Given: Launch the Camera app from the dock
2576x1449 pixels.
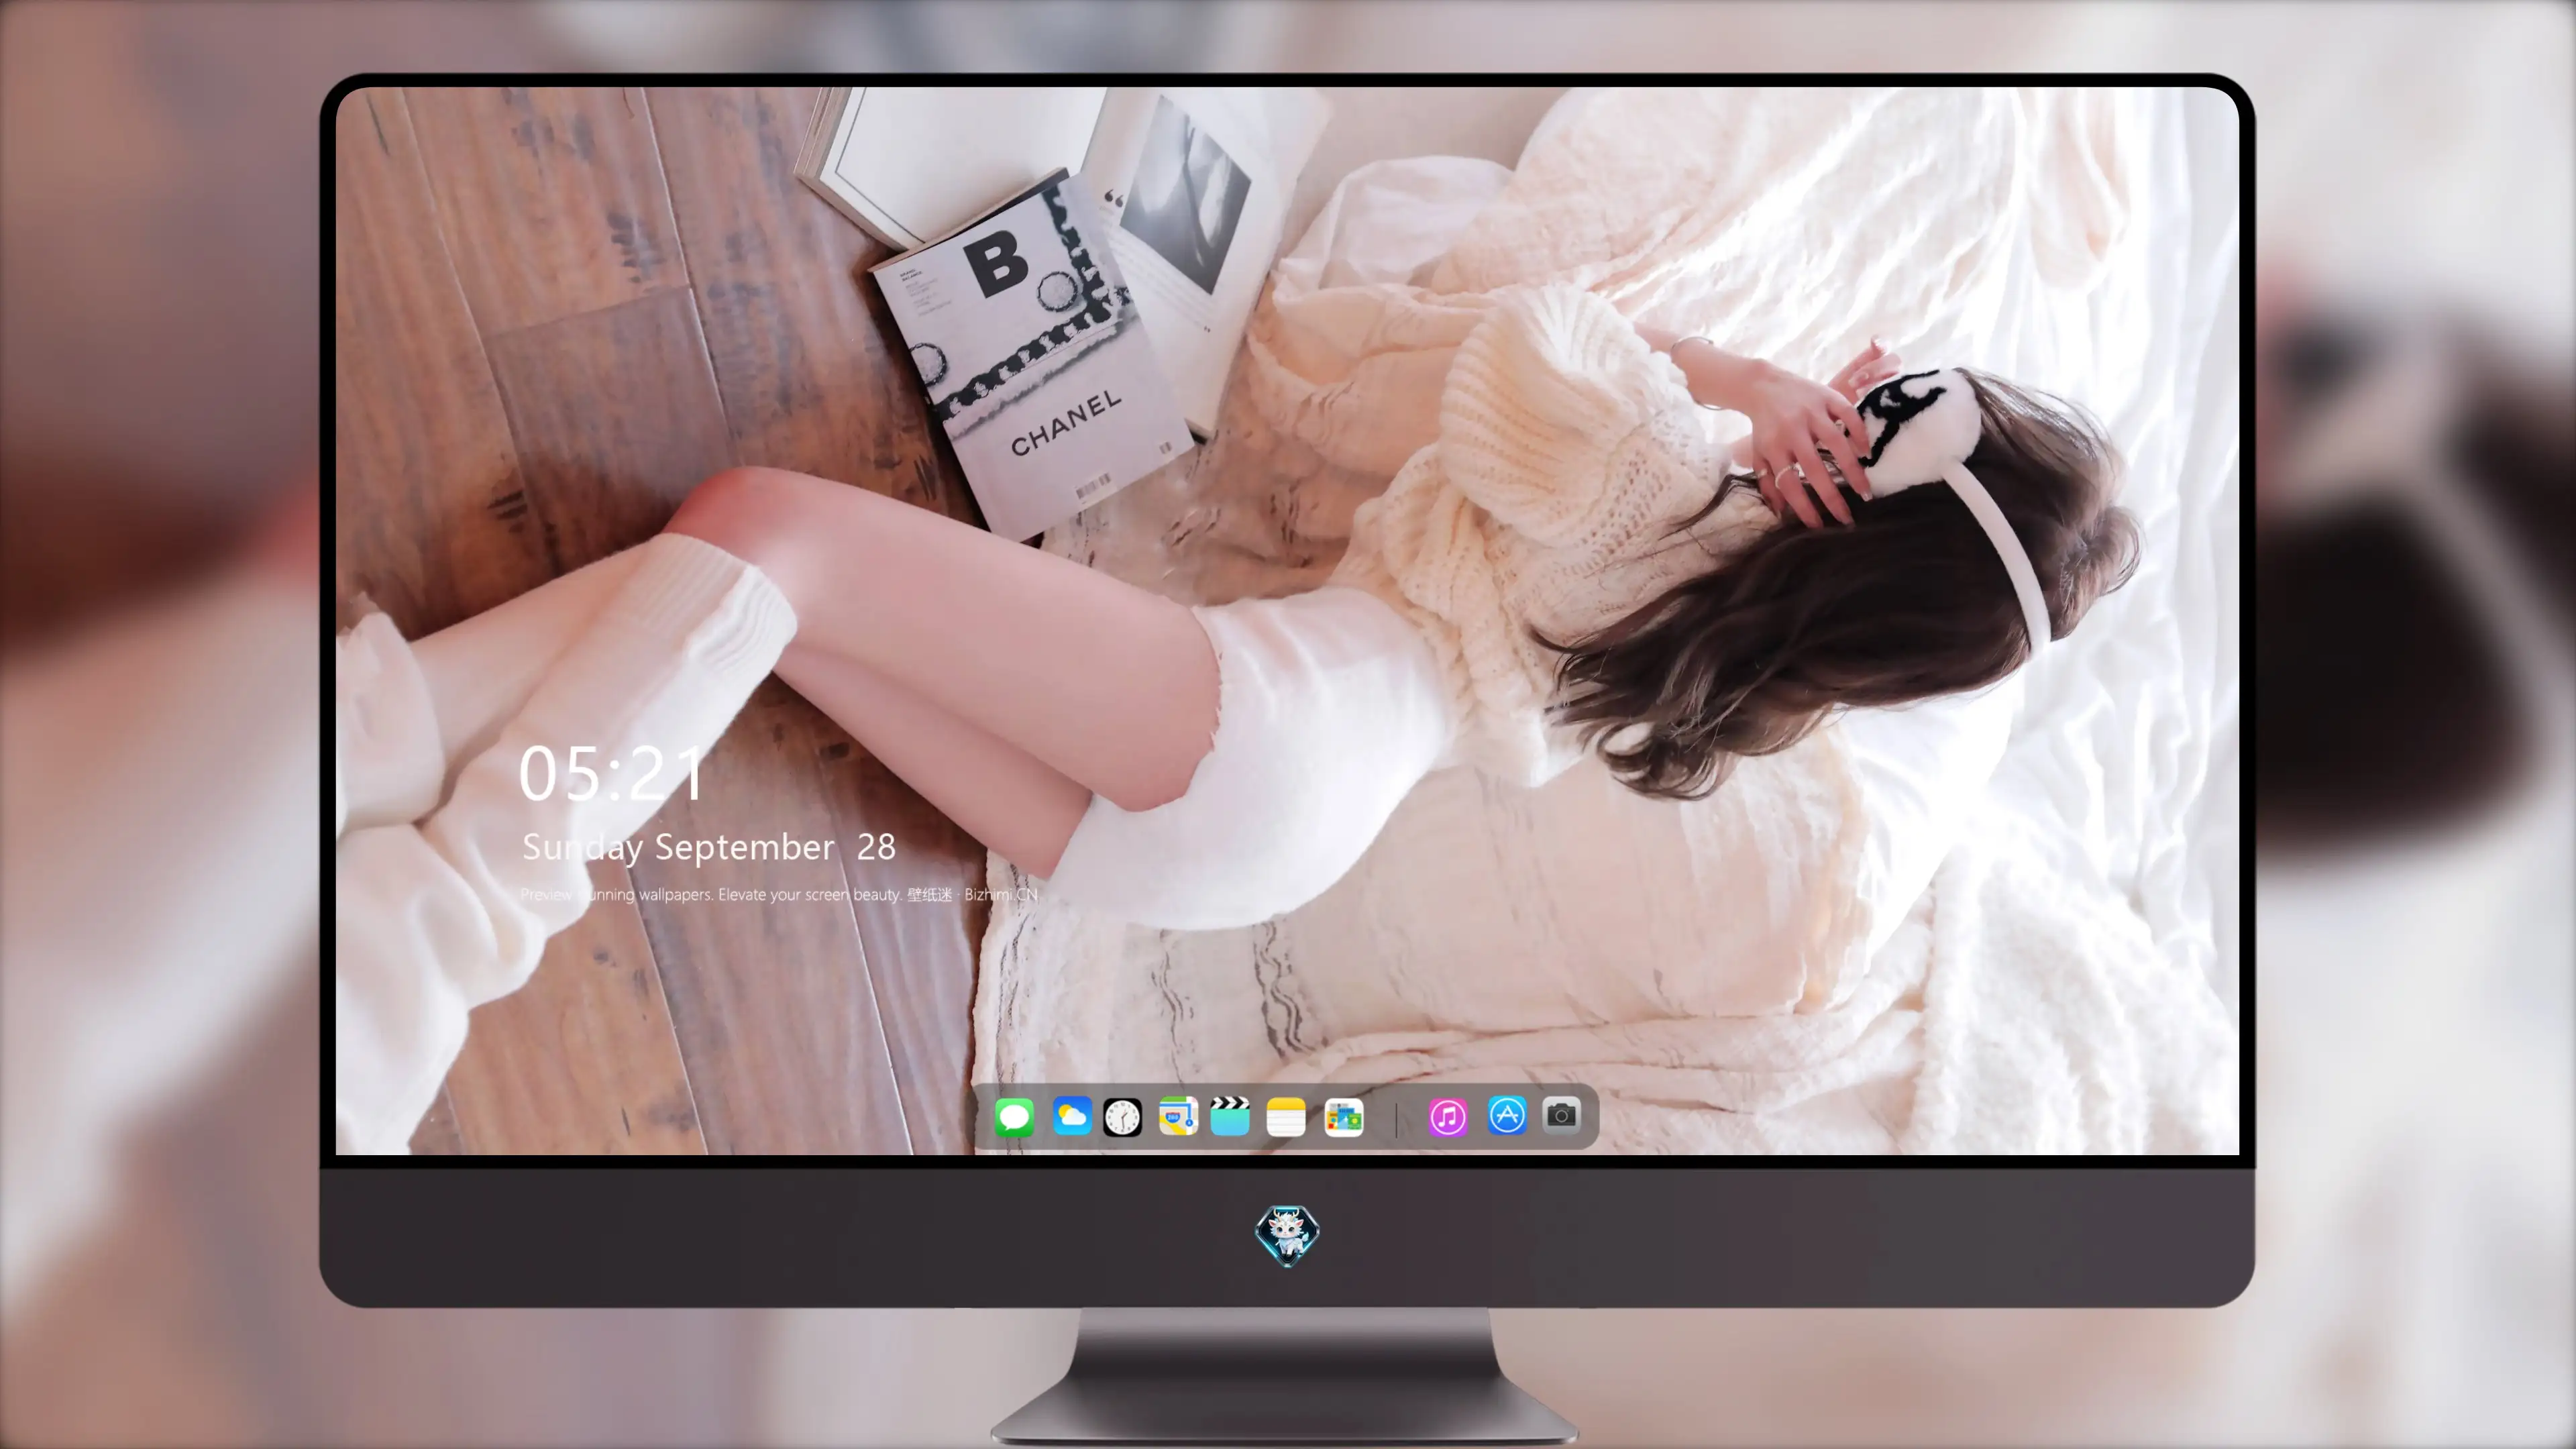Looking at the screenshot, I should [1561, 1114].
